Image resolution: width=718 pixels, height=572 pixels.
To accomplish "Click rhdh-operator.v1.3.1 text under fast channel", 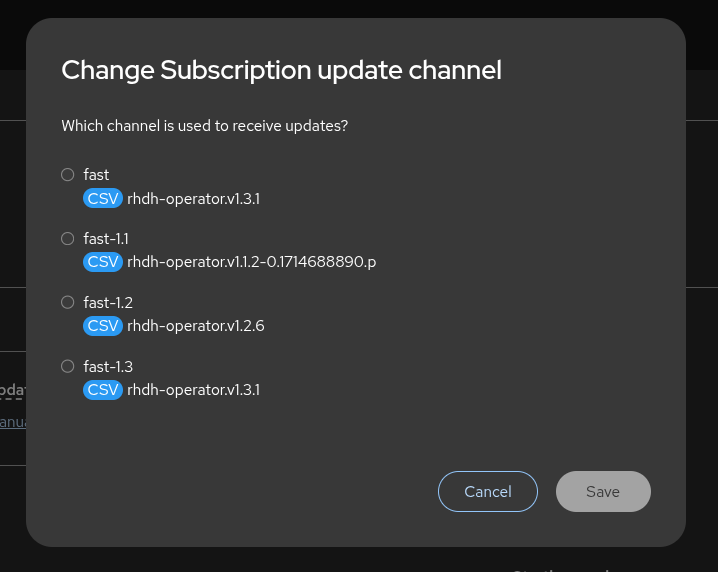I will coord(193,198).
